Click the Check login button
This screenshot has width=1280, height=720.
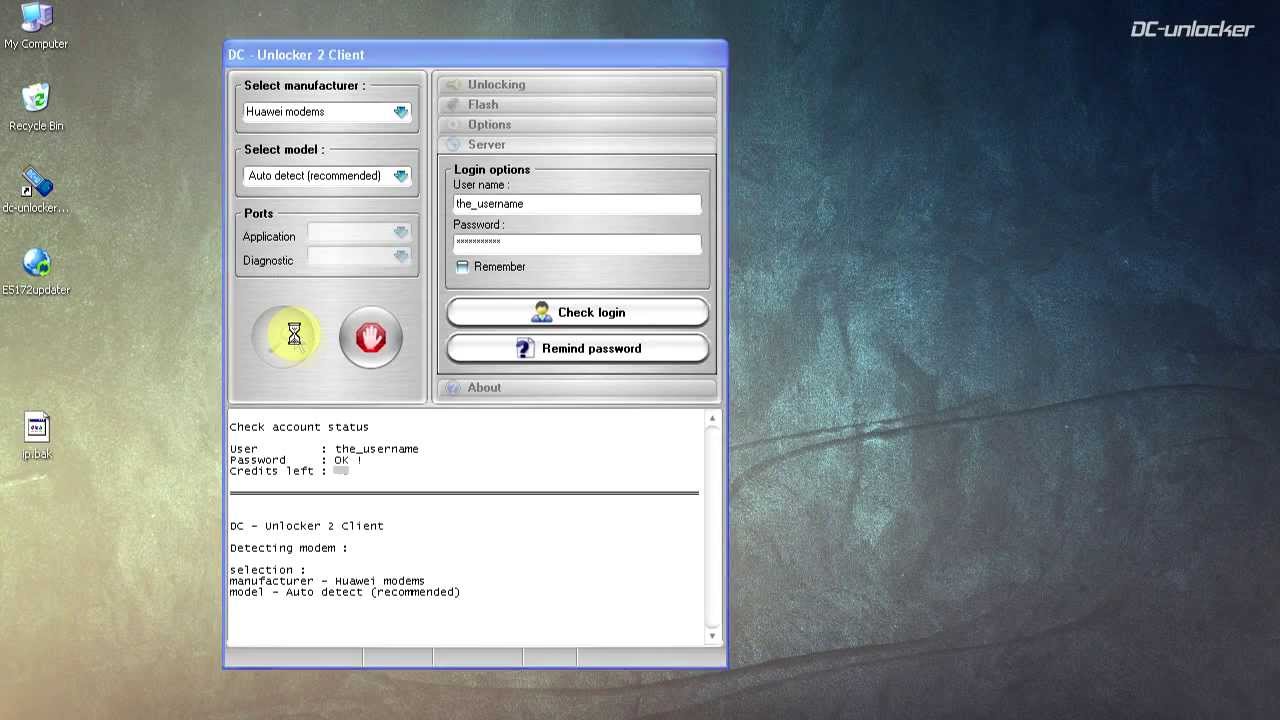(577, 313)
